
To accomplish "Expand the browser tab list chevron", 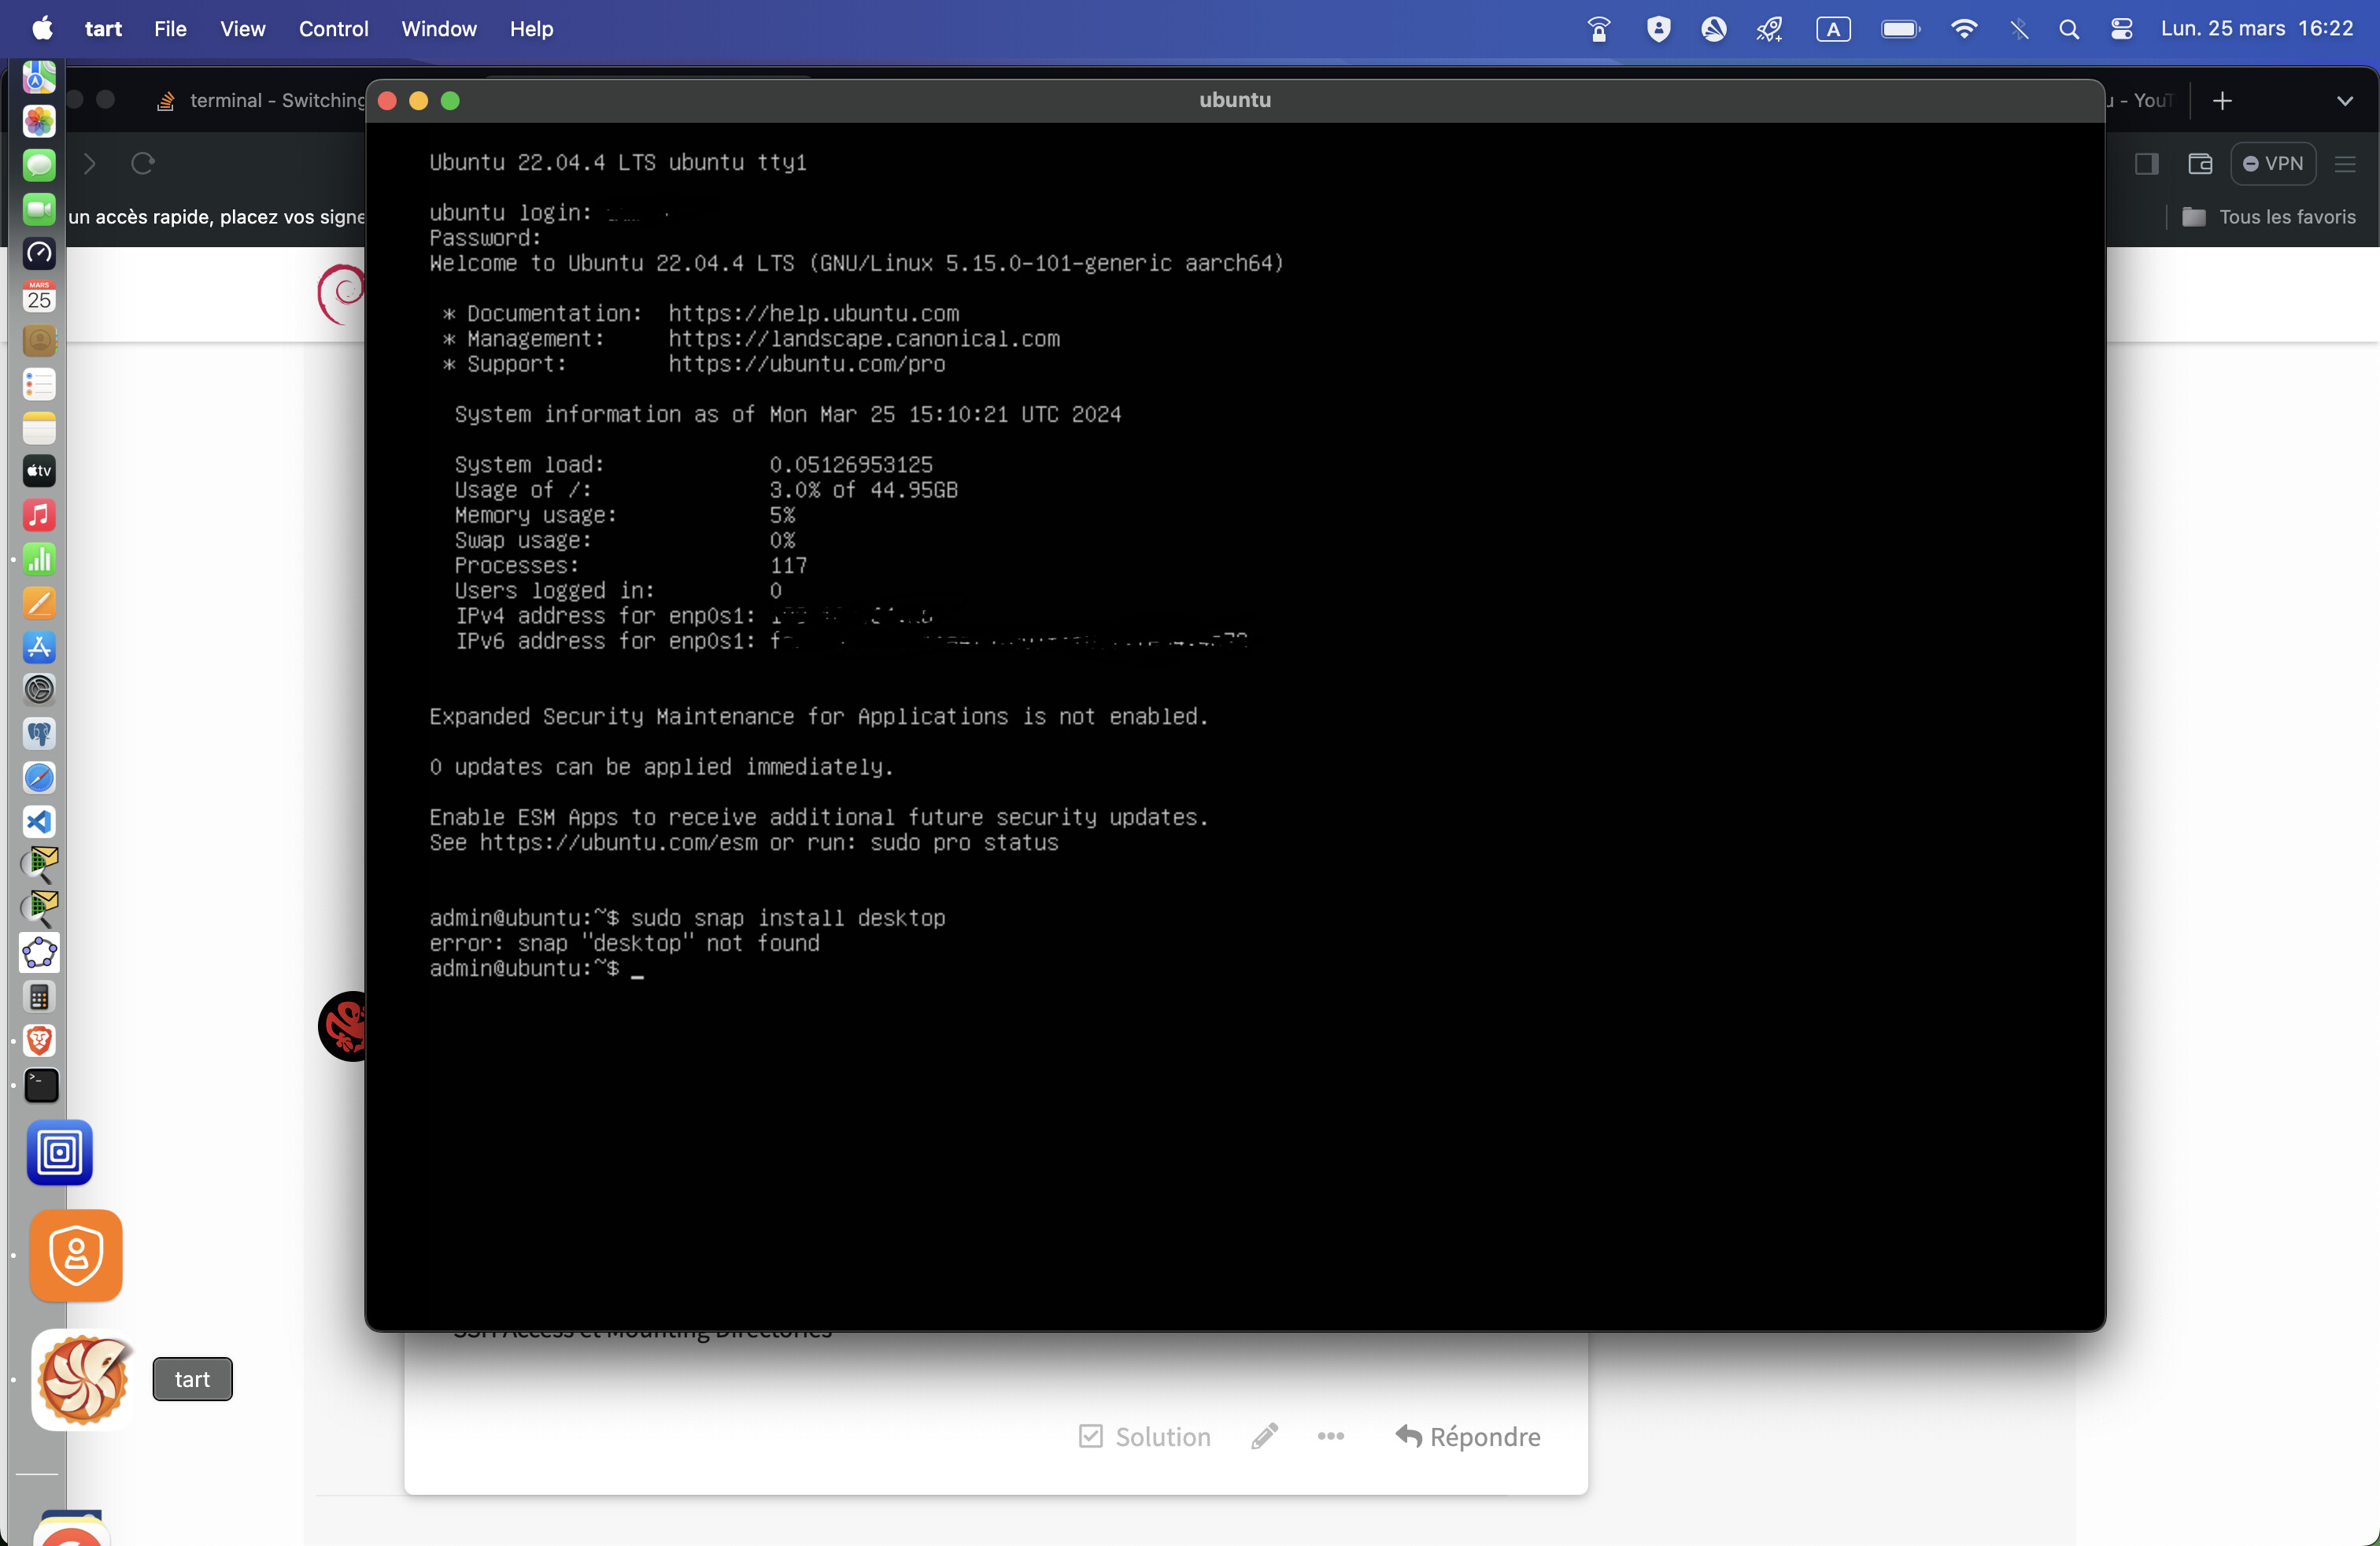I will (2344, 101).
